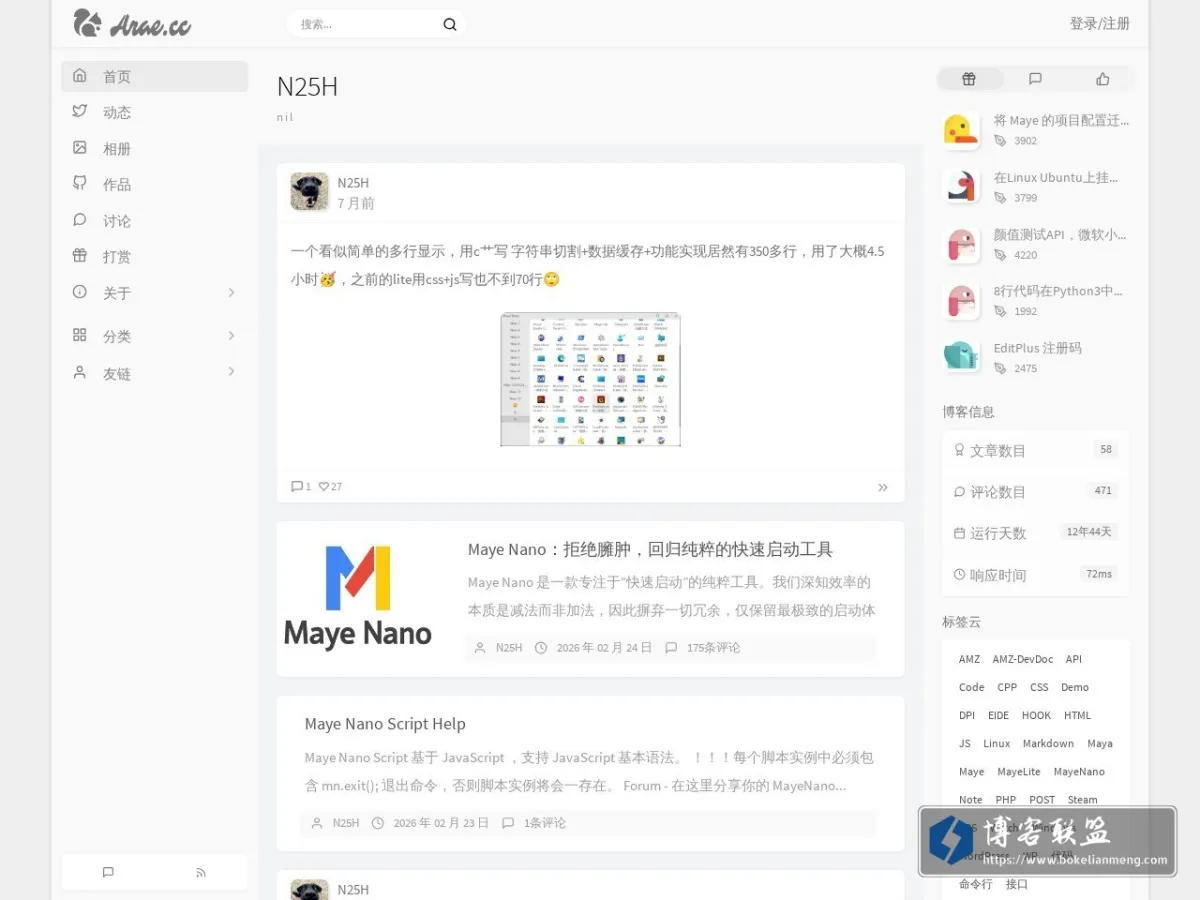This screenshot has width=1200, height=900.
Task: Select the 命令行 tag
Action: tap(975, 884)
